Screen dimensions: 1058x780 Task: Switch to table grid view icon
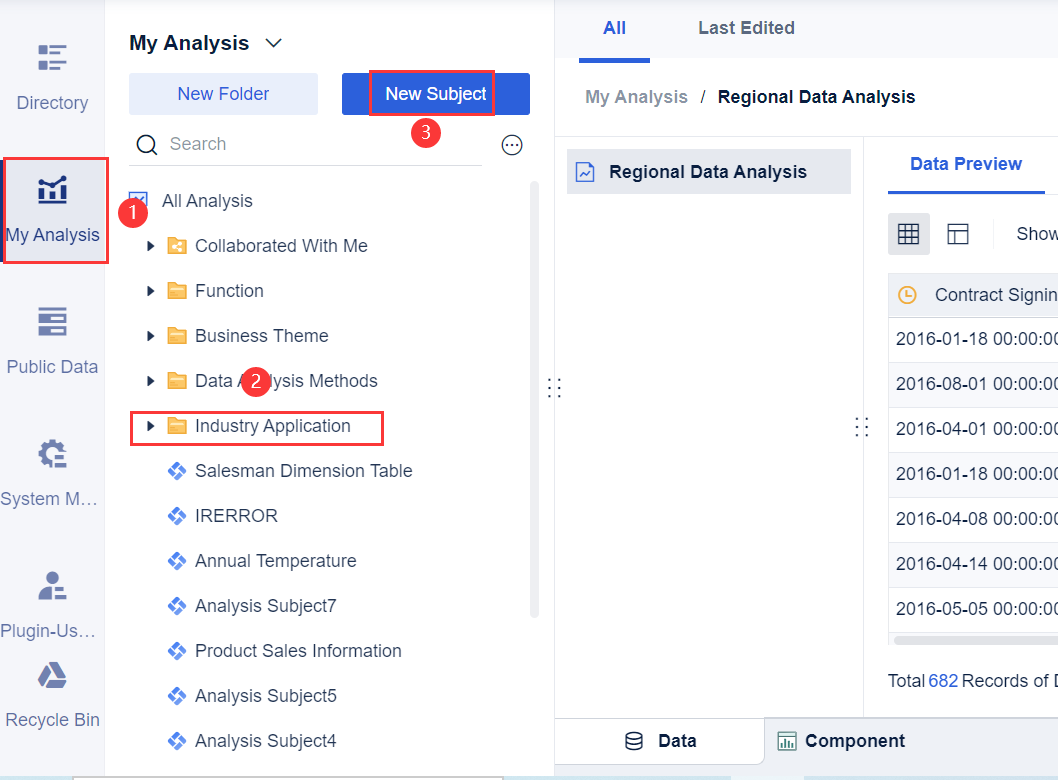click(x=908, y=234)
